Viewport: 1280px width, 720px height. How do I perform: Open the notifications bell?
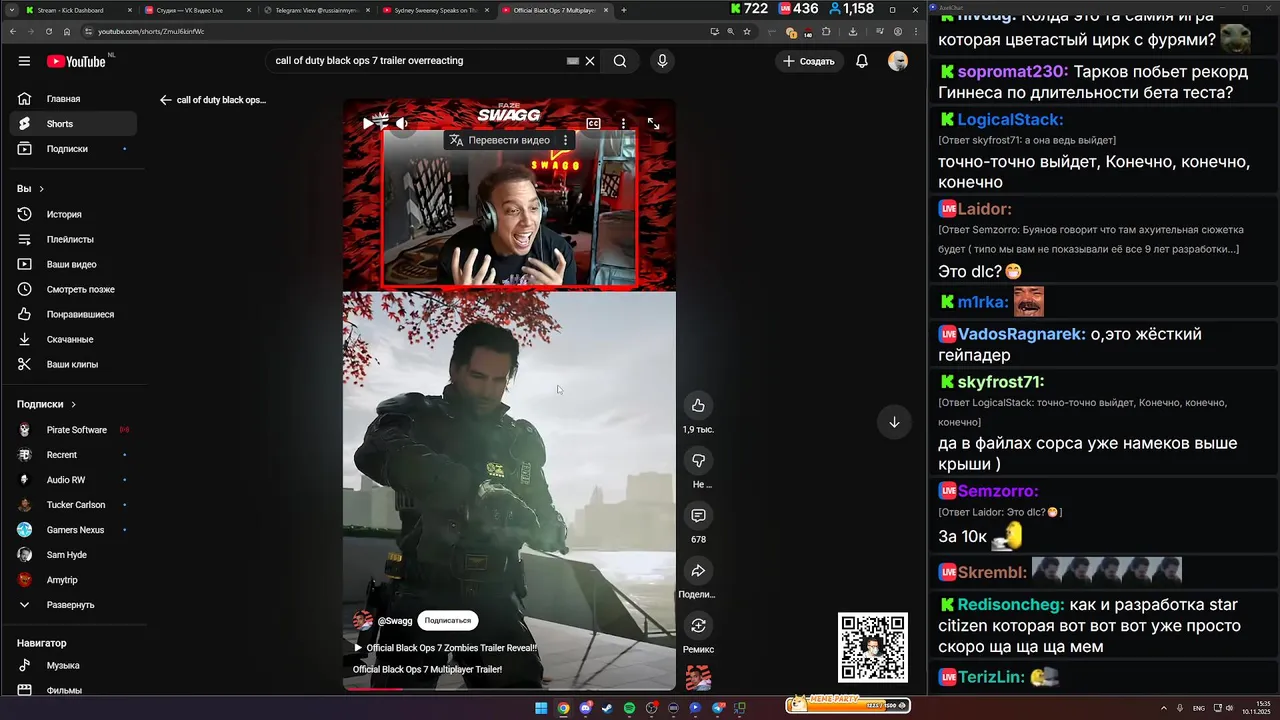pos(862,61)
